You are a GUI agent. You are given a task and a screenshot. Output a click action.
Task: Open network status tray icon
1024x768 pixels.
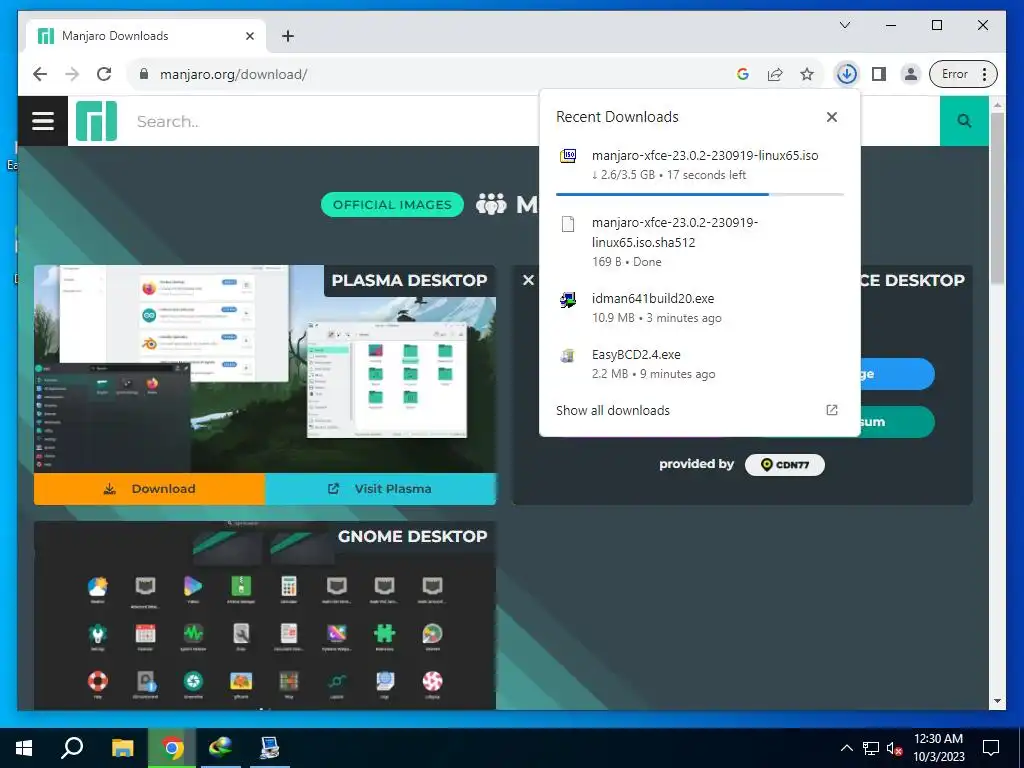(x=871, y=748)
